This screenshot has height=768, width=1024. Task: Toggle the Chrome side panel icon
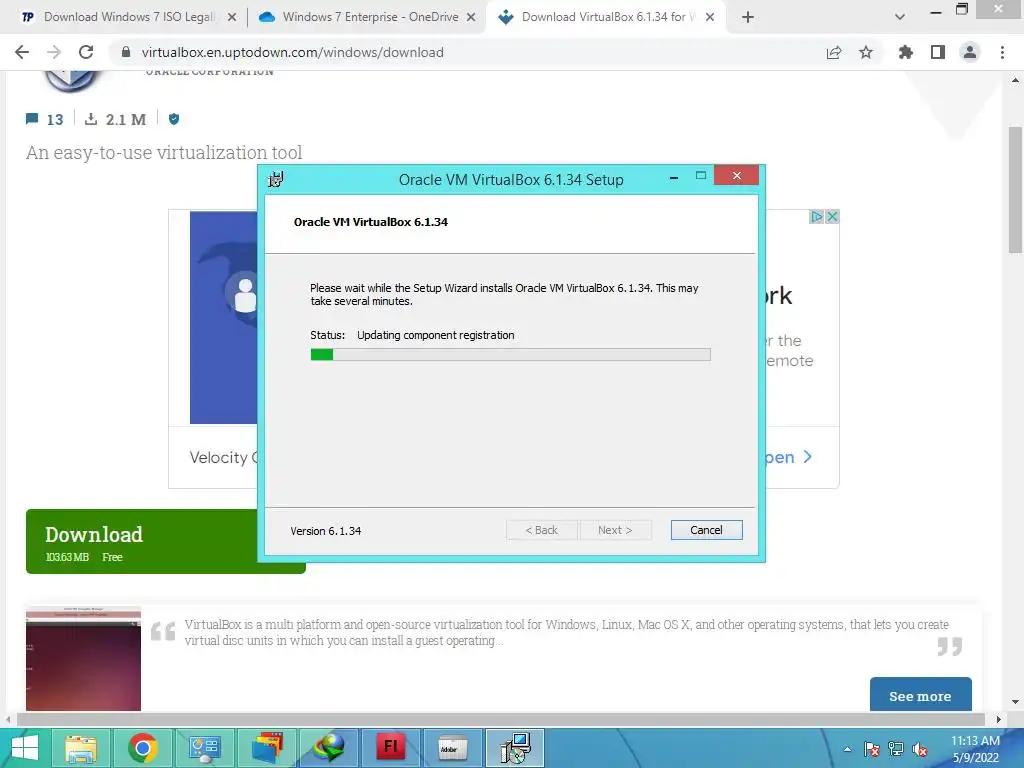(x=938, y=52)
